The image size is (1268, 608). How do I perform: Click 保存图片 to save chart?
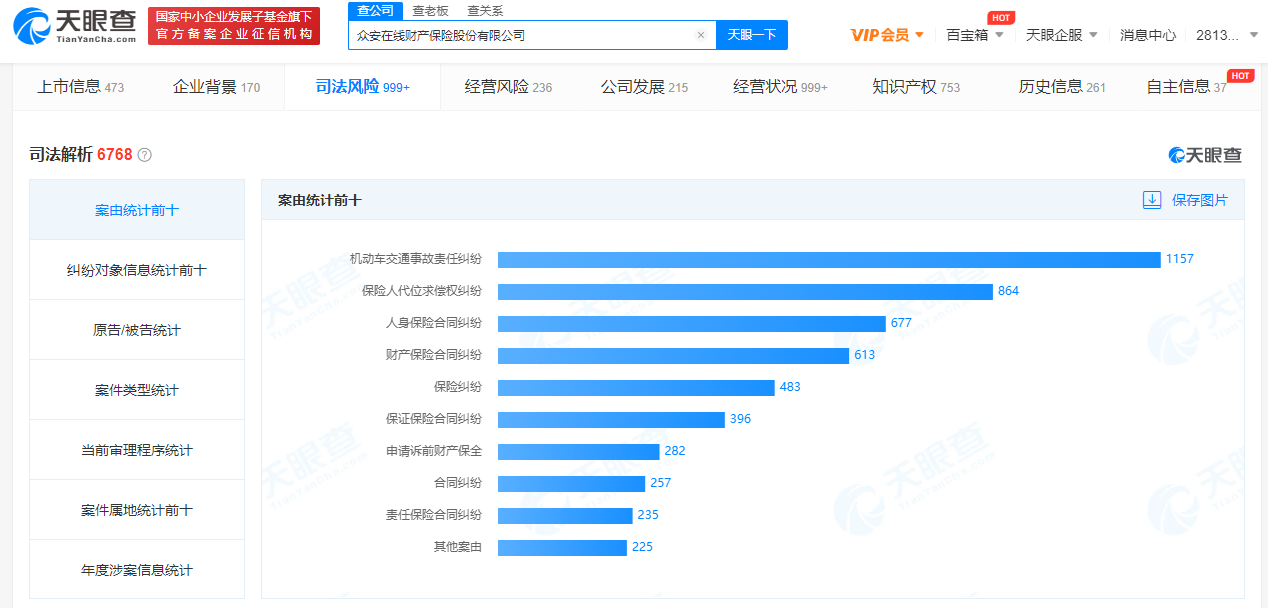[x=1199, y=200]
